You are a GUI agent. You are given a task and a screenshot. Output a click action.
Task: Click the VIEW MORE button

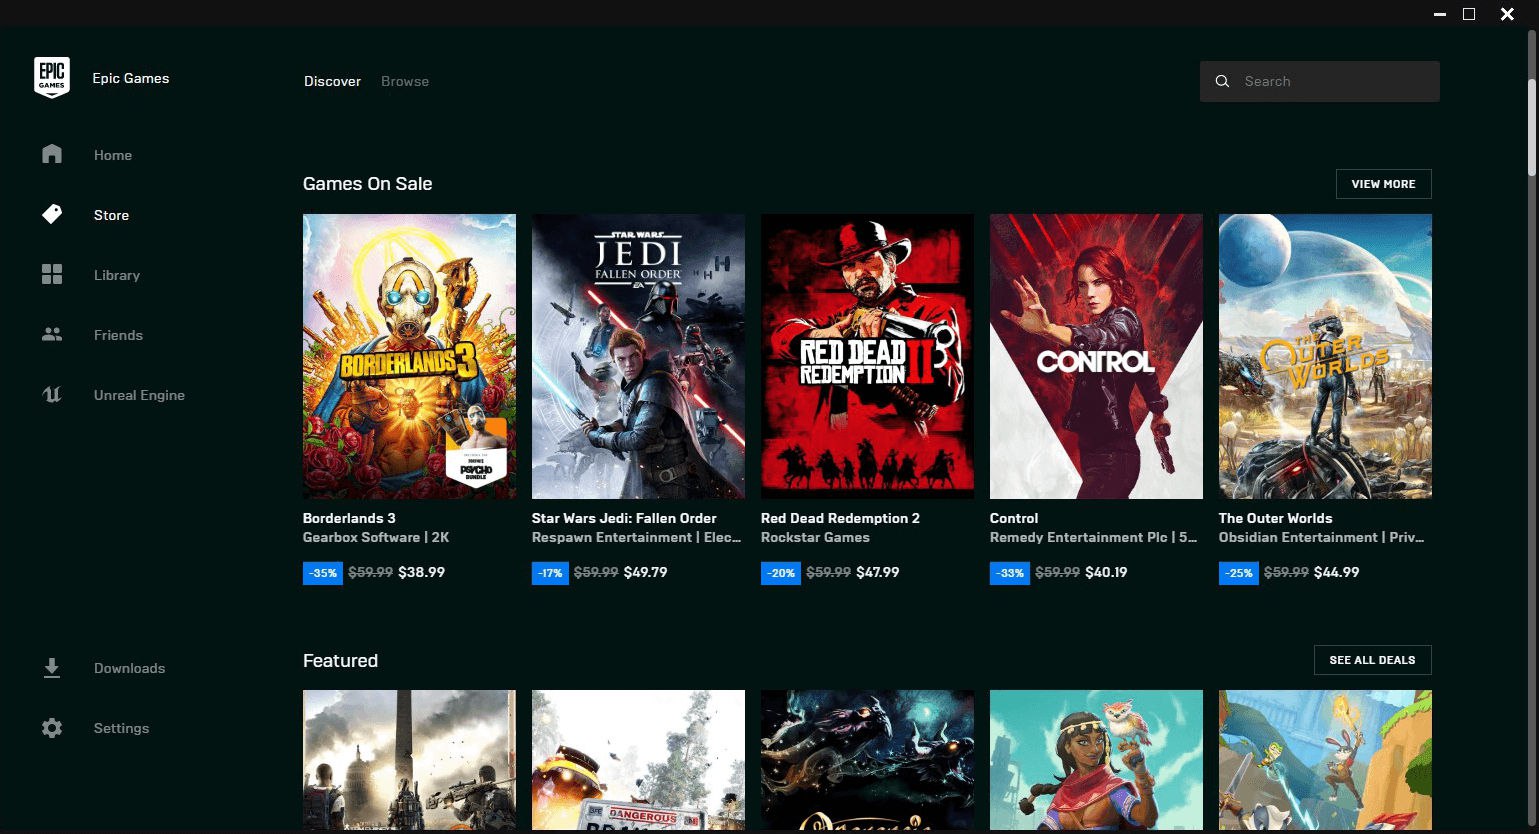(x=1383, y=184)
